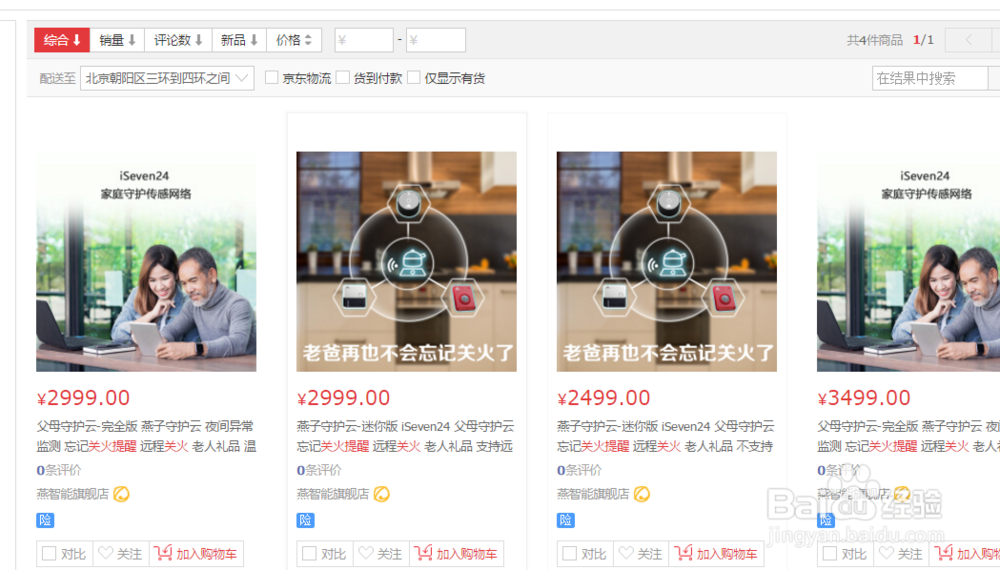Go to previous results page arrow
The image size is (1000, 570).
click(968, 40)
